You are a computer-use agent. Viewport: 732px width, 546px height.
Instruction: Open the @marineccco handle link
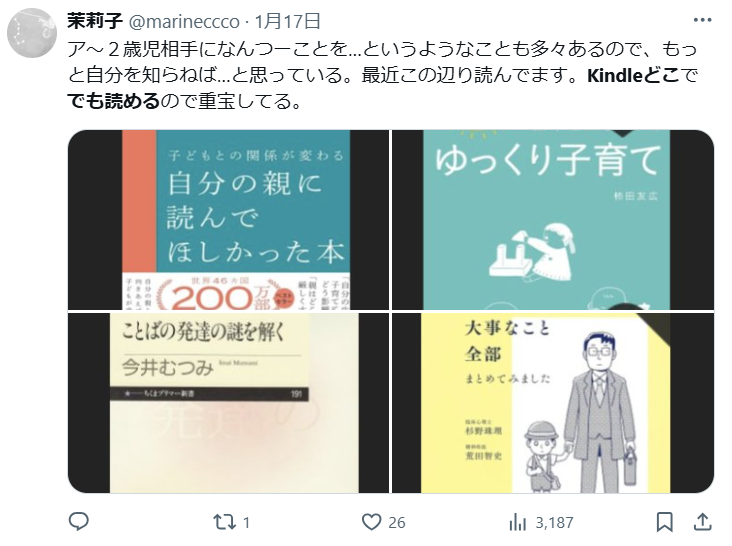[x=184, y=21]
